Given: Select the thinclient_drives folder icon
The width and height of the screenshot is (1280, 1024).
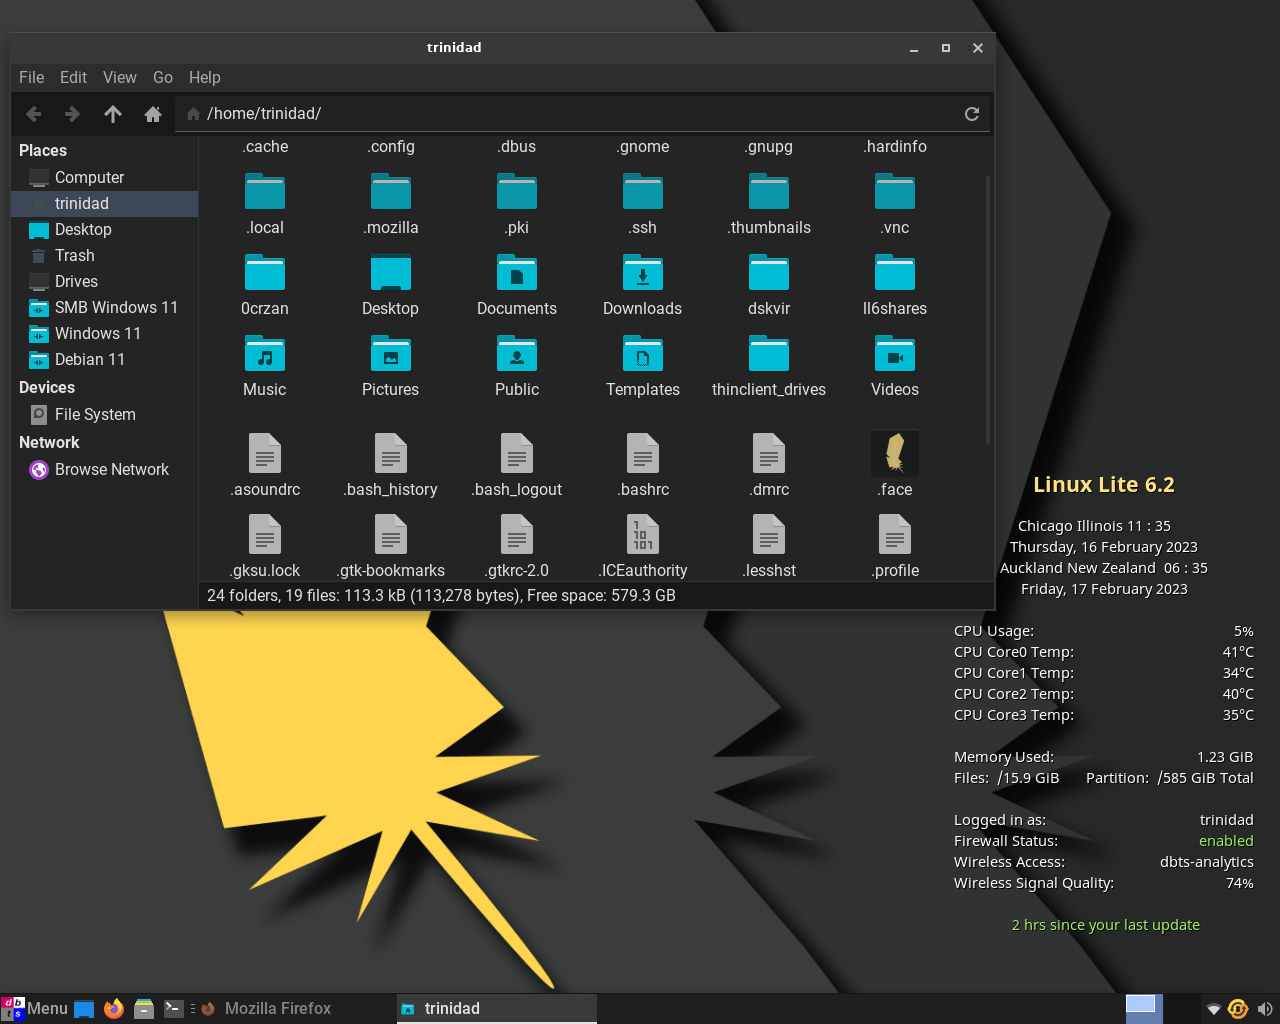Looking at the screenshot, I should click(x=769, y=353).
